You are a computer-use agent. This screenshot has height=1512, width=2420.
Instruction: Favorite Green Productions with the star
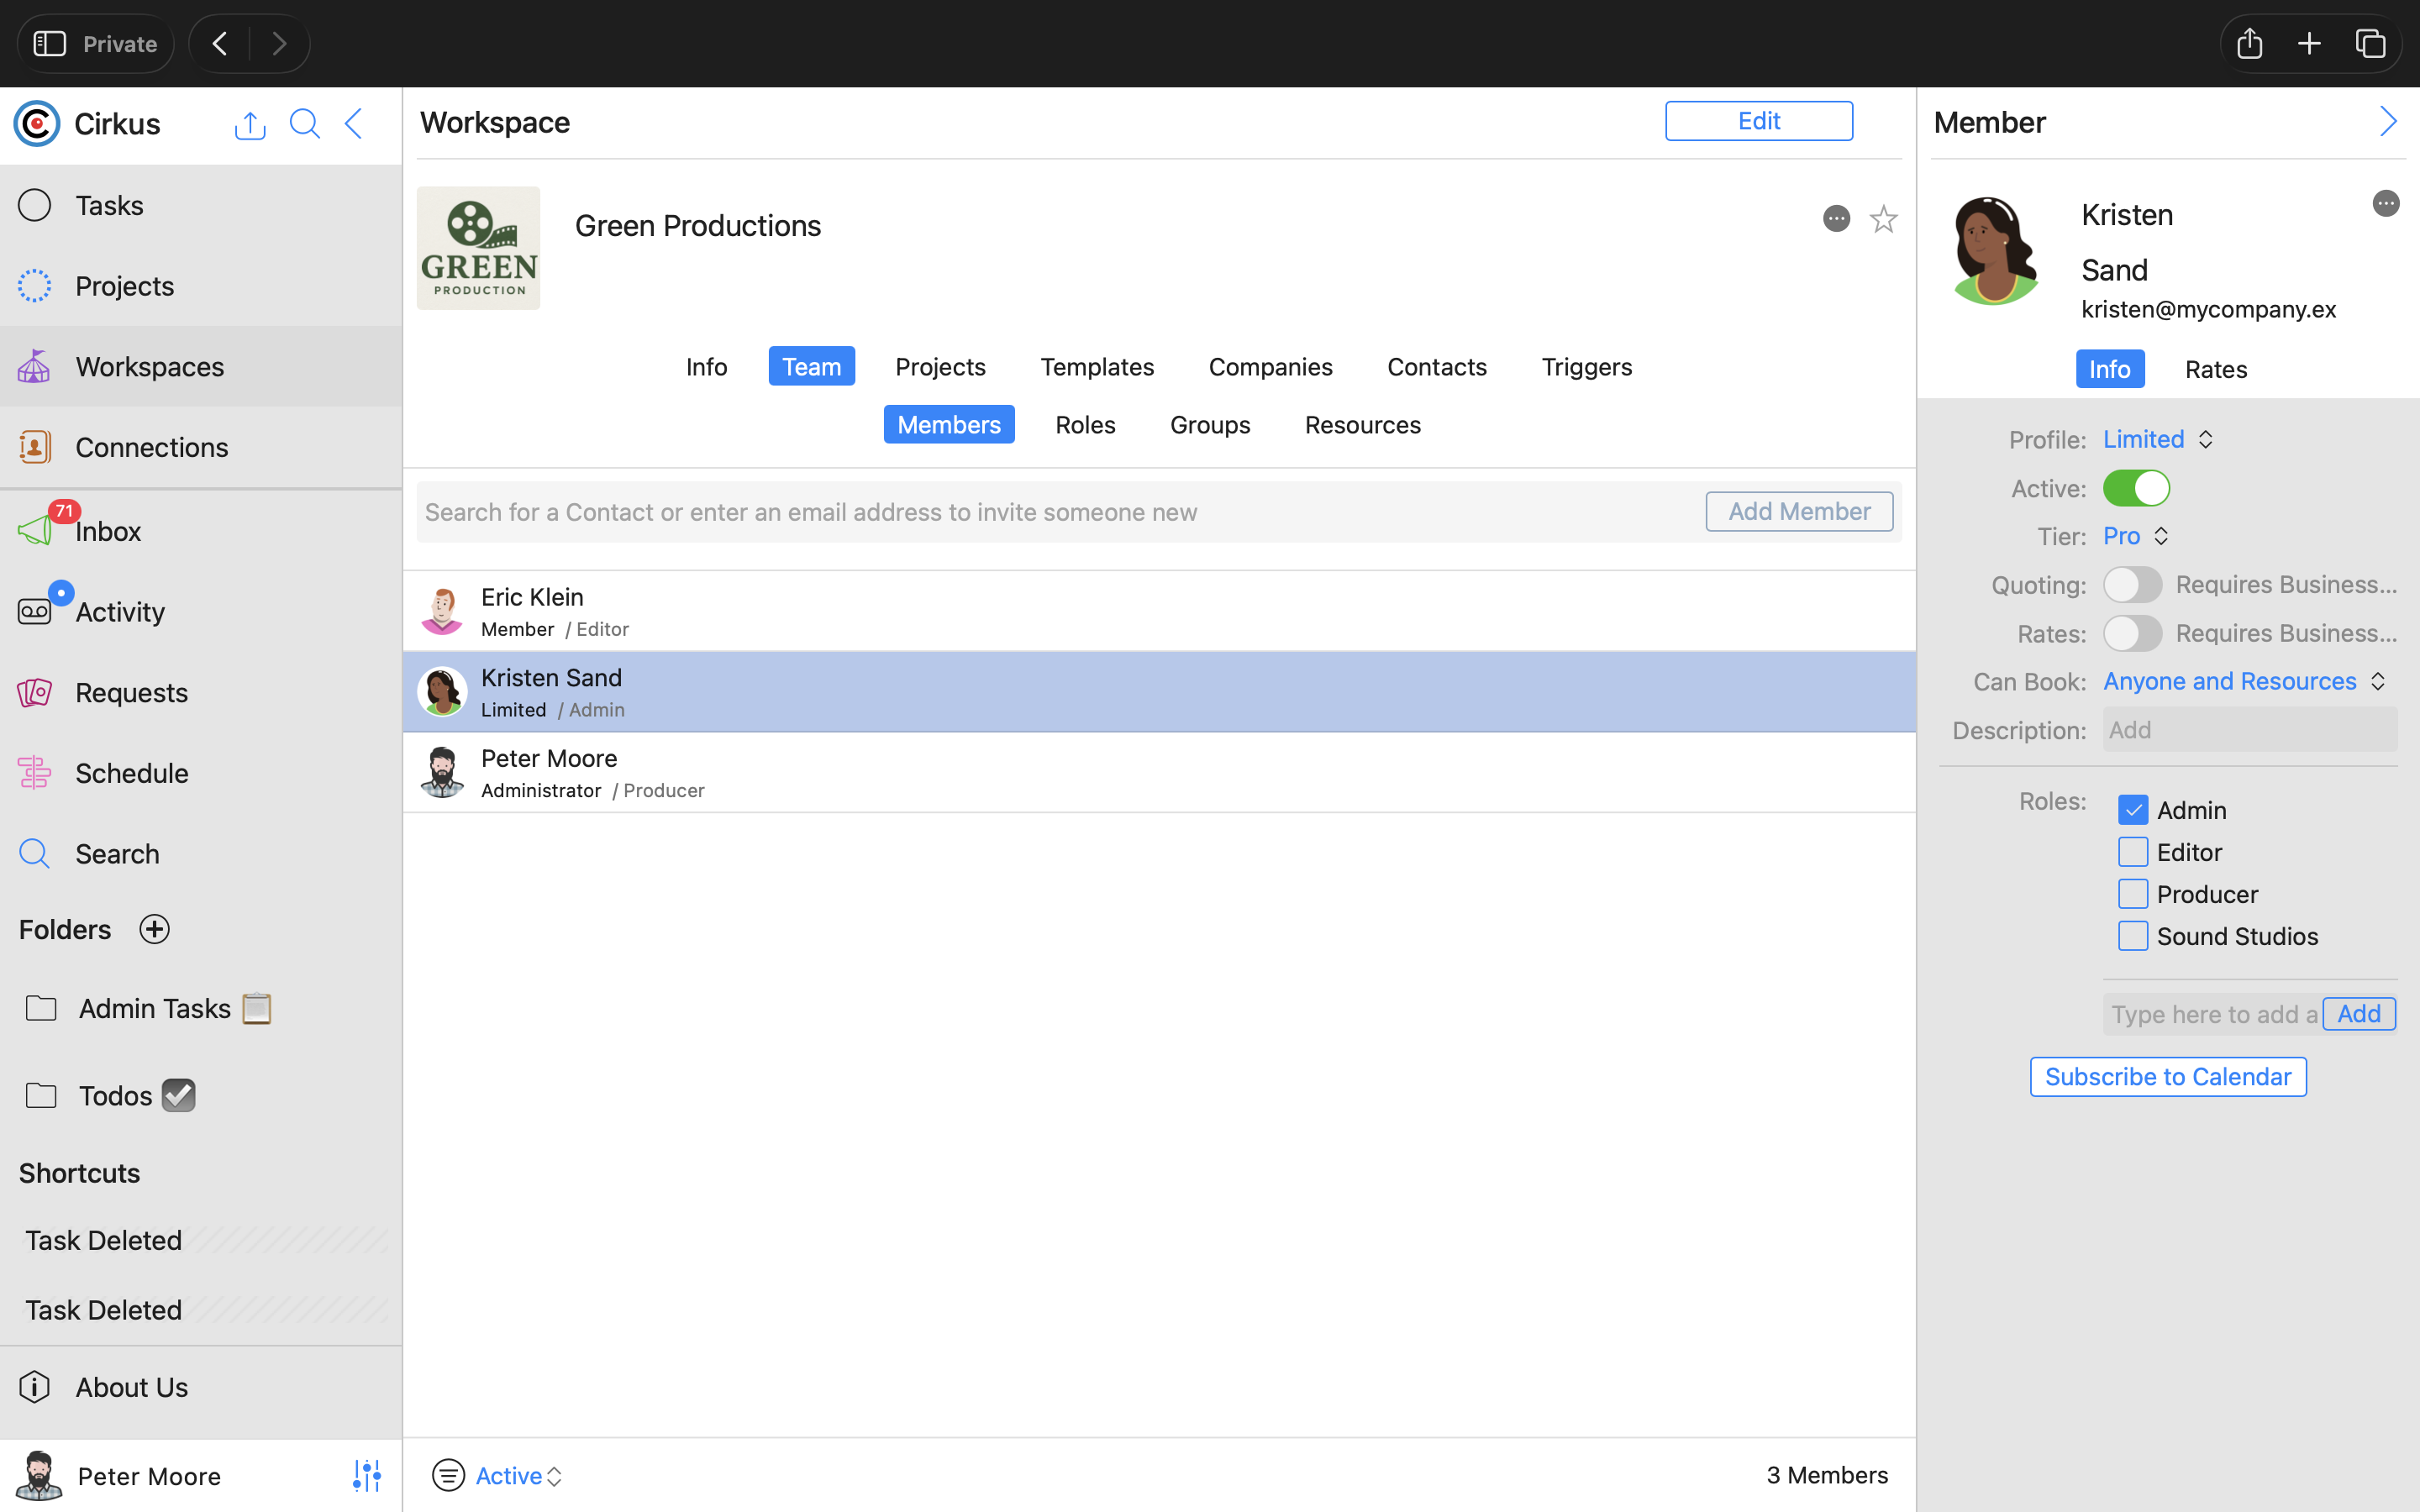[1883, 219]
